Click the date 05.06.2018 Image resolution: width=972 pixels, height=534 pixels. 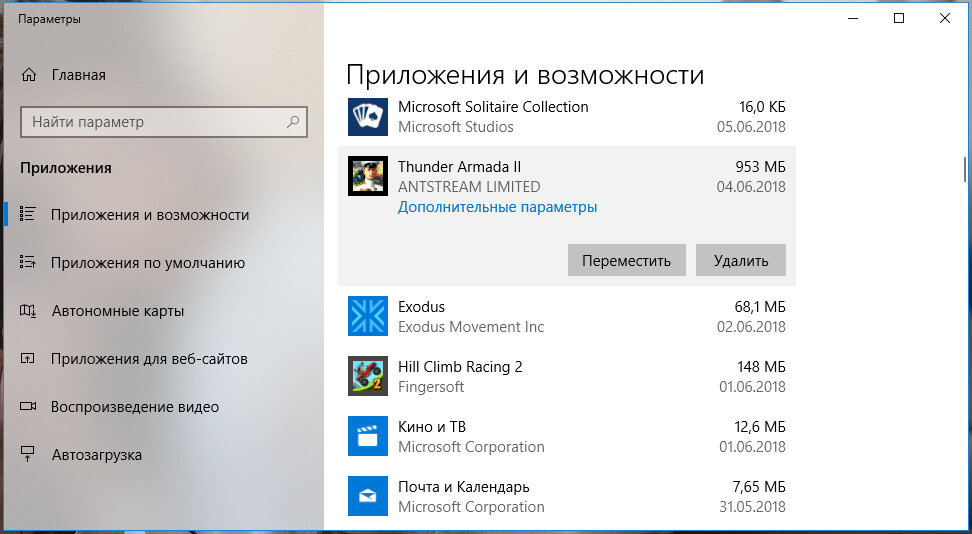pos(751,127)
